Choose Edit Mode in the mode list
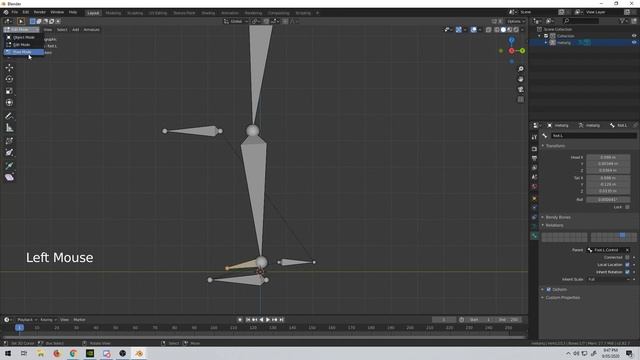This screenshot has width=640, height=360. pos(23,44)
